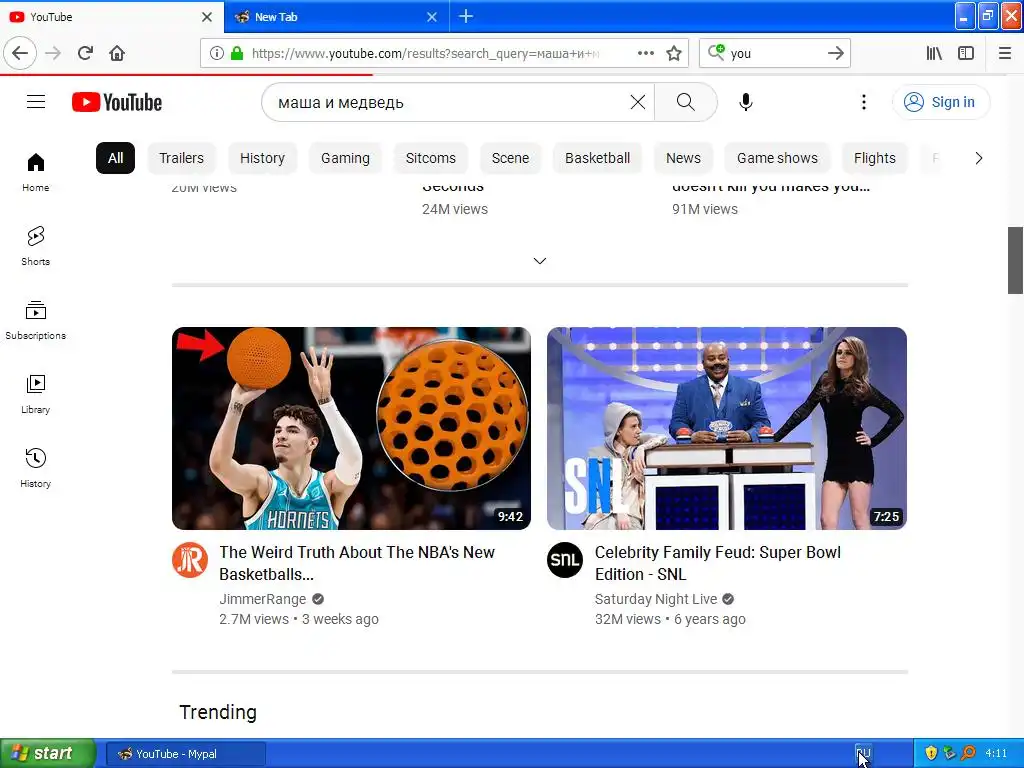The height and width of the screenshot is (768, 1024).
Task: Open JimmerRange channel name link
Action: tap(263, 599)
